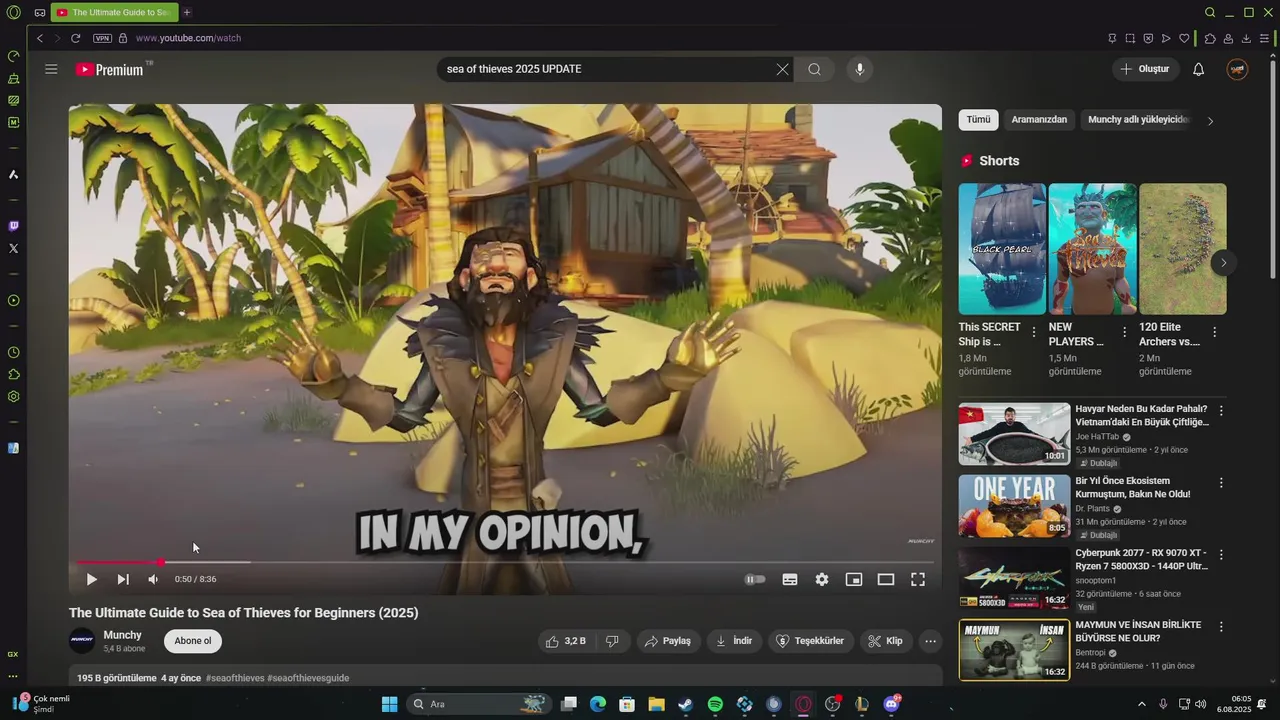Open Twitch in the Opera sidebar
The width and height of the screenshot is (1280, 720).
(x=13, y=226)
